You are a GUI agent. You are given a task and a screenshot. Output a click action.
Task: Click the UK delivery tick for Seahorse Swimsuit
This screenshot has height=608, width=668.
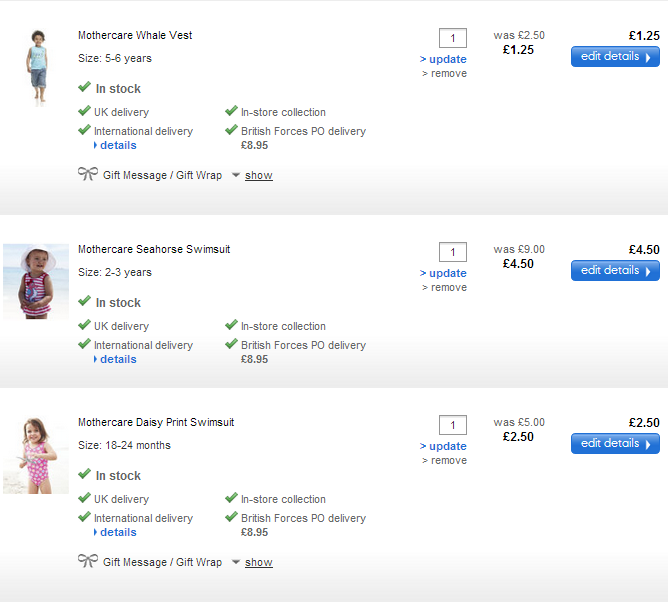[x=85, y=326]
